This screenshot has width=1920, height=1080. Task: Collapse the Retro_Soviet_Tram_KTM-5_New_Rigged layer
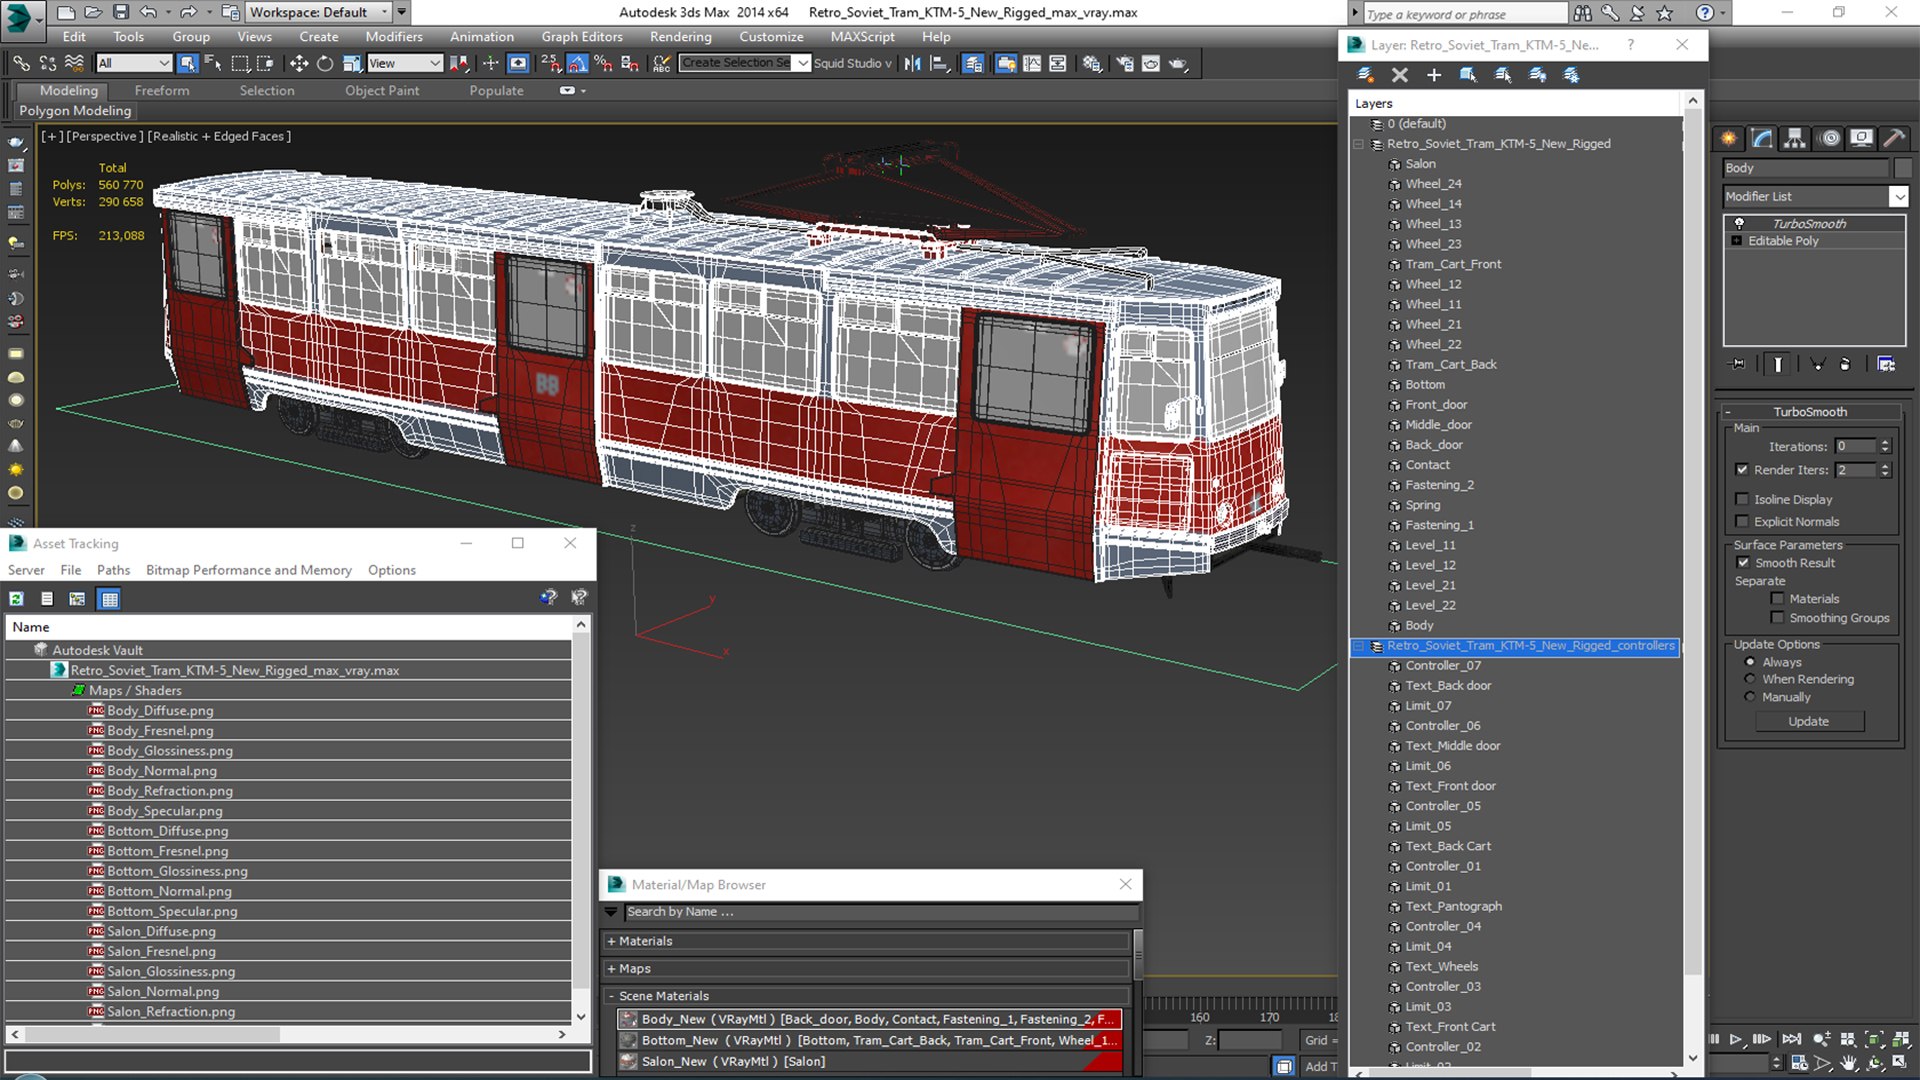[x=1359, y=144]
